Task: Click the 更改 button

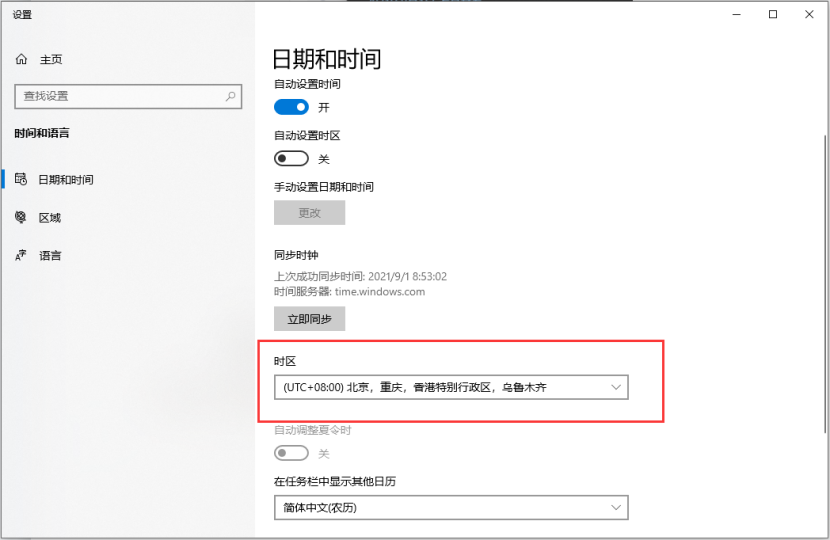Action: coord(310,212)
